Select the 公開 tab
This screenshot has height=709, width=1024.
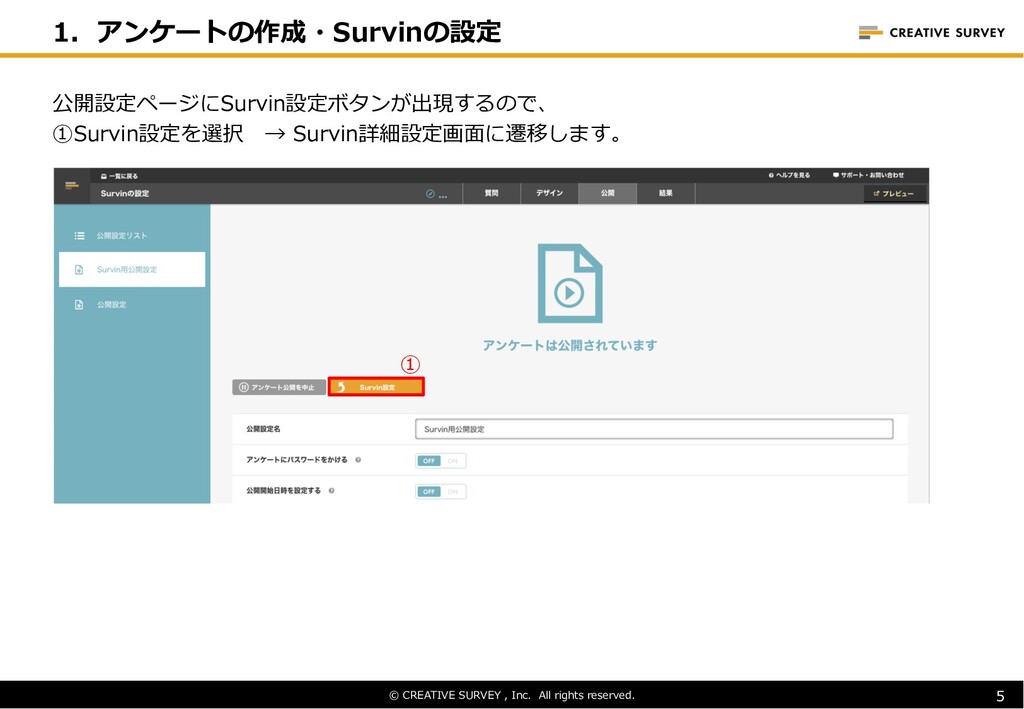pos(607,193)
